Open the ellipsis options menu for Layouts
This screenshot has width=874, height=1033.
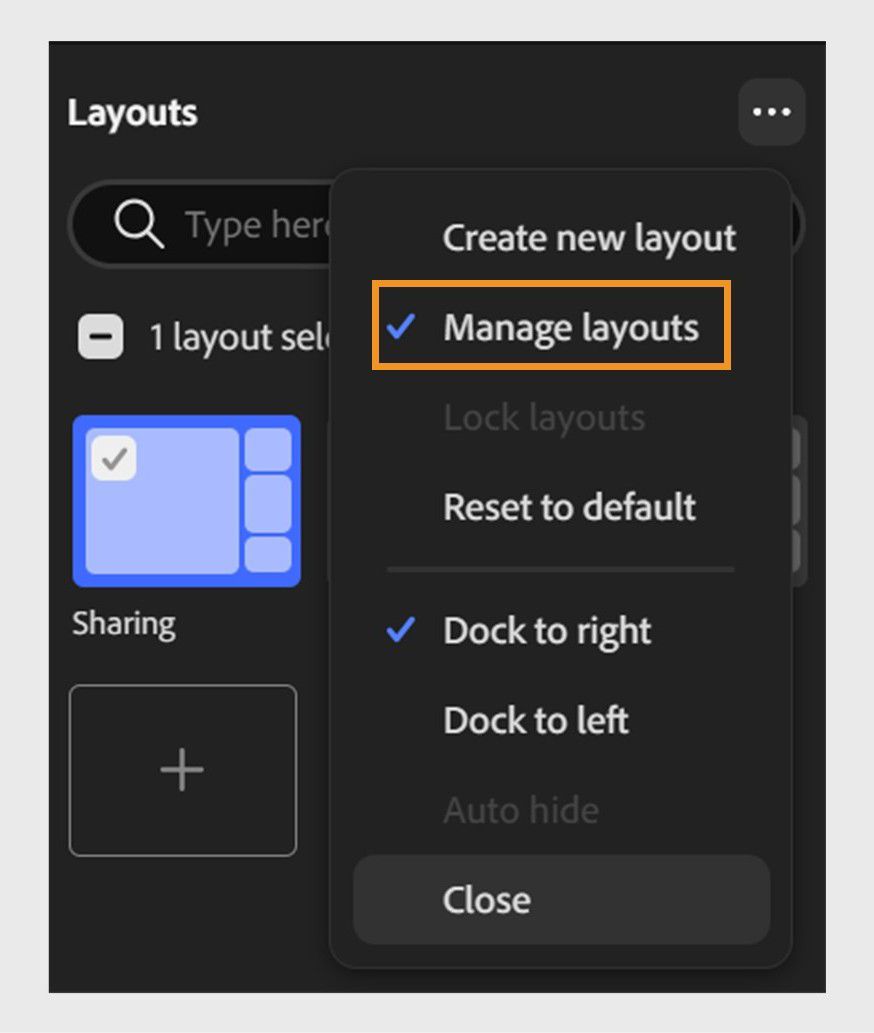[771, 111]
